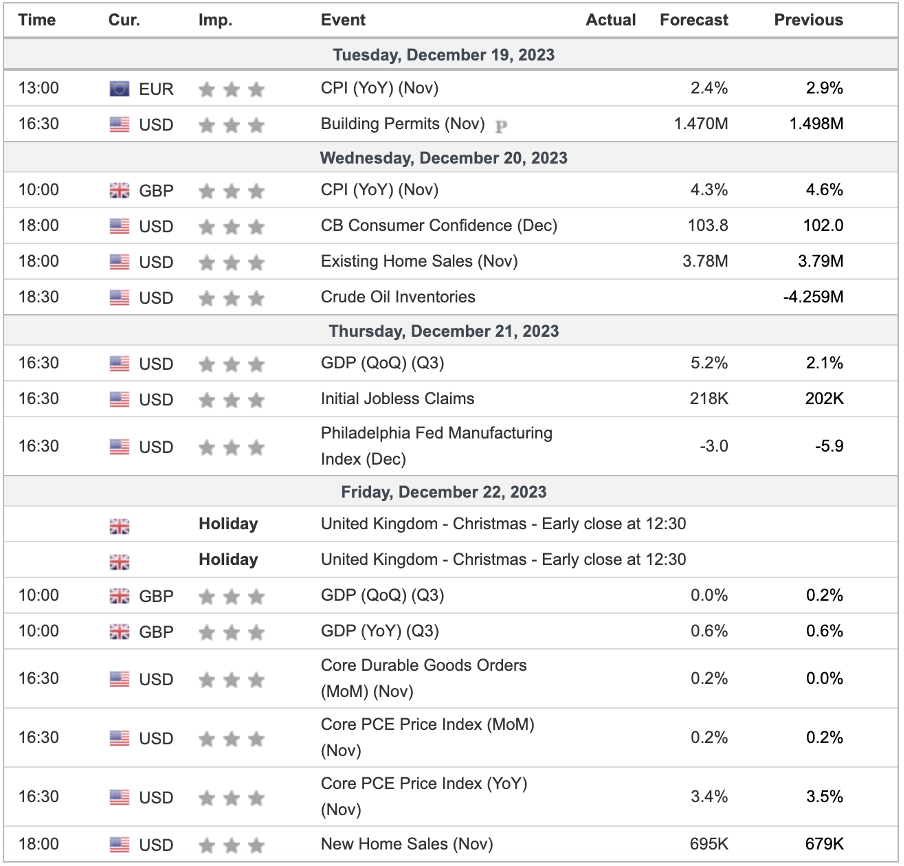Click the US flag in Existing Home Sales row
This screenshot has height=866, width=904.
[x=119, y=262]
